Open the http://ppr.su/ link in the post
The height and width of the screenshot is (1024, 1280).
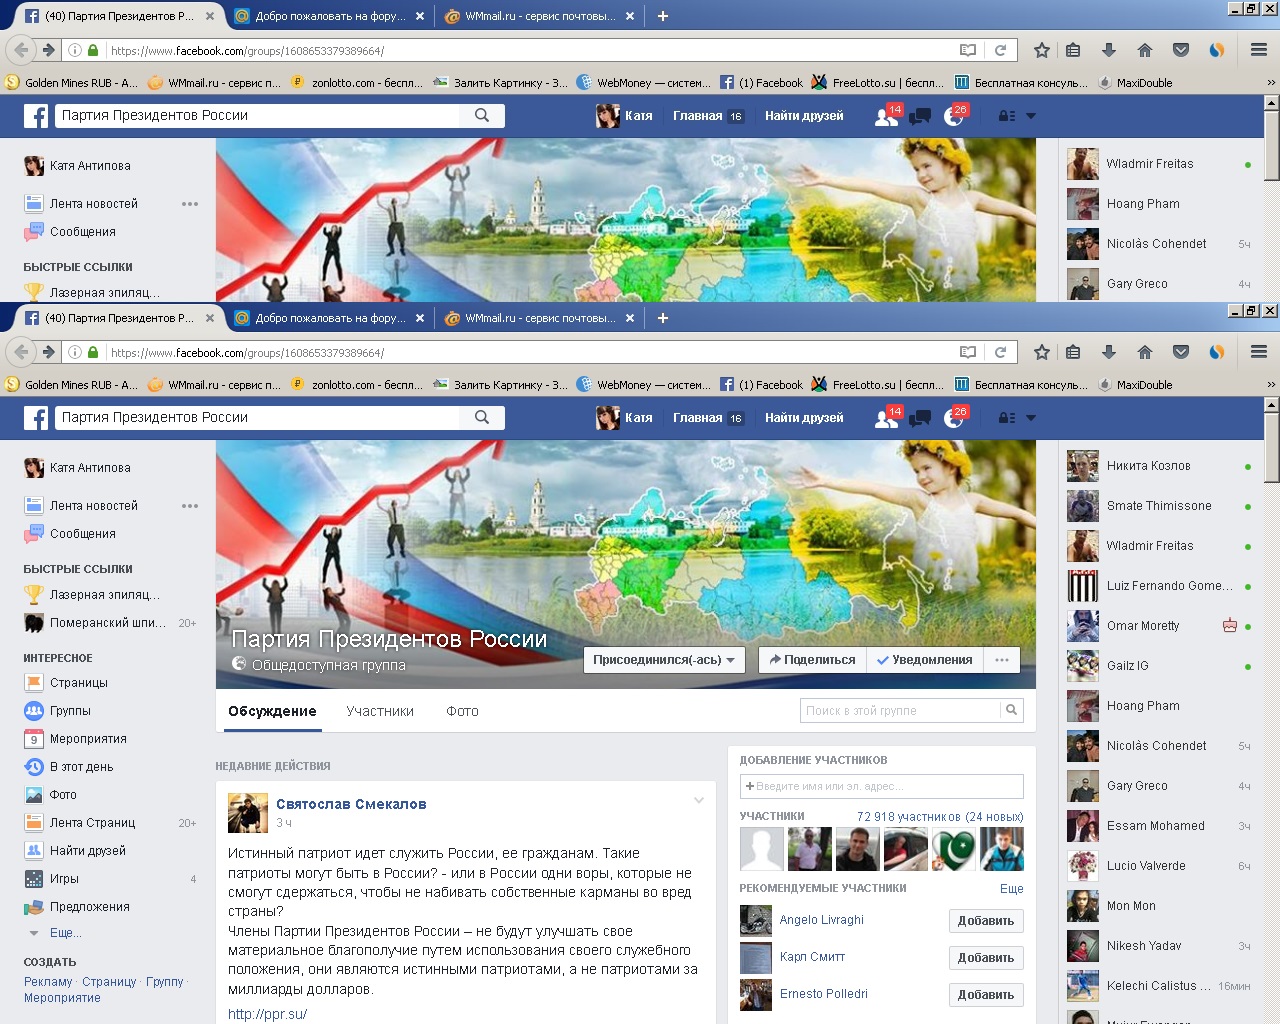tap(267, 1014)
